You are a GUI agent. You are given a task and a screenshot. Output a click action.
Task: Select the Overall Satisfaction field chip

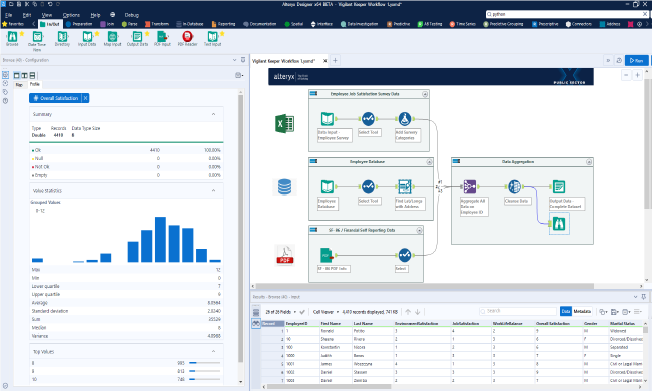click(55, 98)
